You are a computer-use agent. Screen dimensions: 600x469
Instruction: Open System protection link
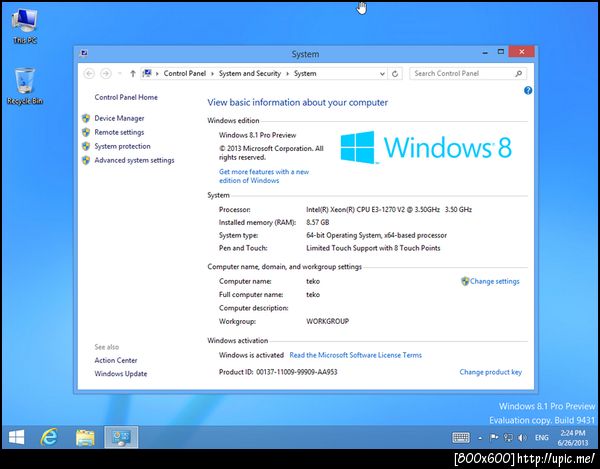(x=122, y=146)
